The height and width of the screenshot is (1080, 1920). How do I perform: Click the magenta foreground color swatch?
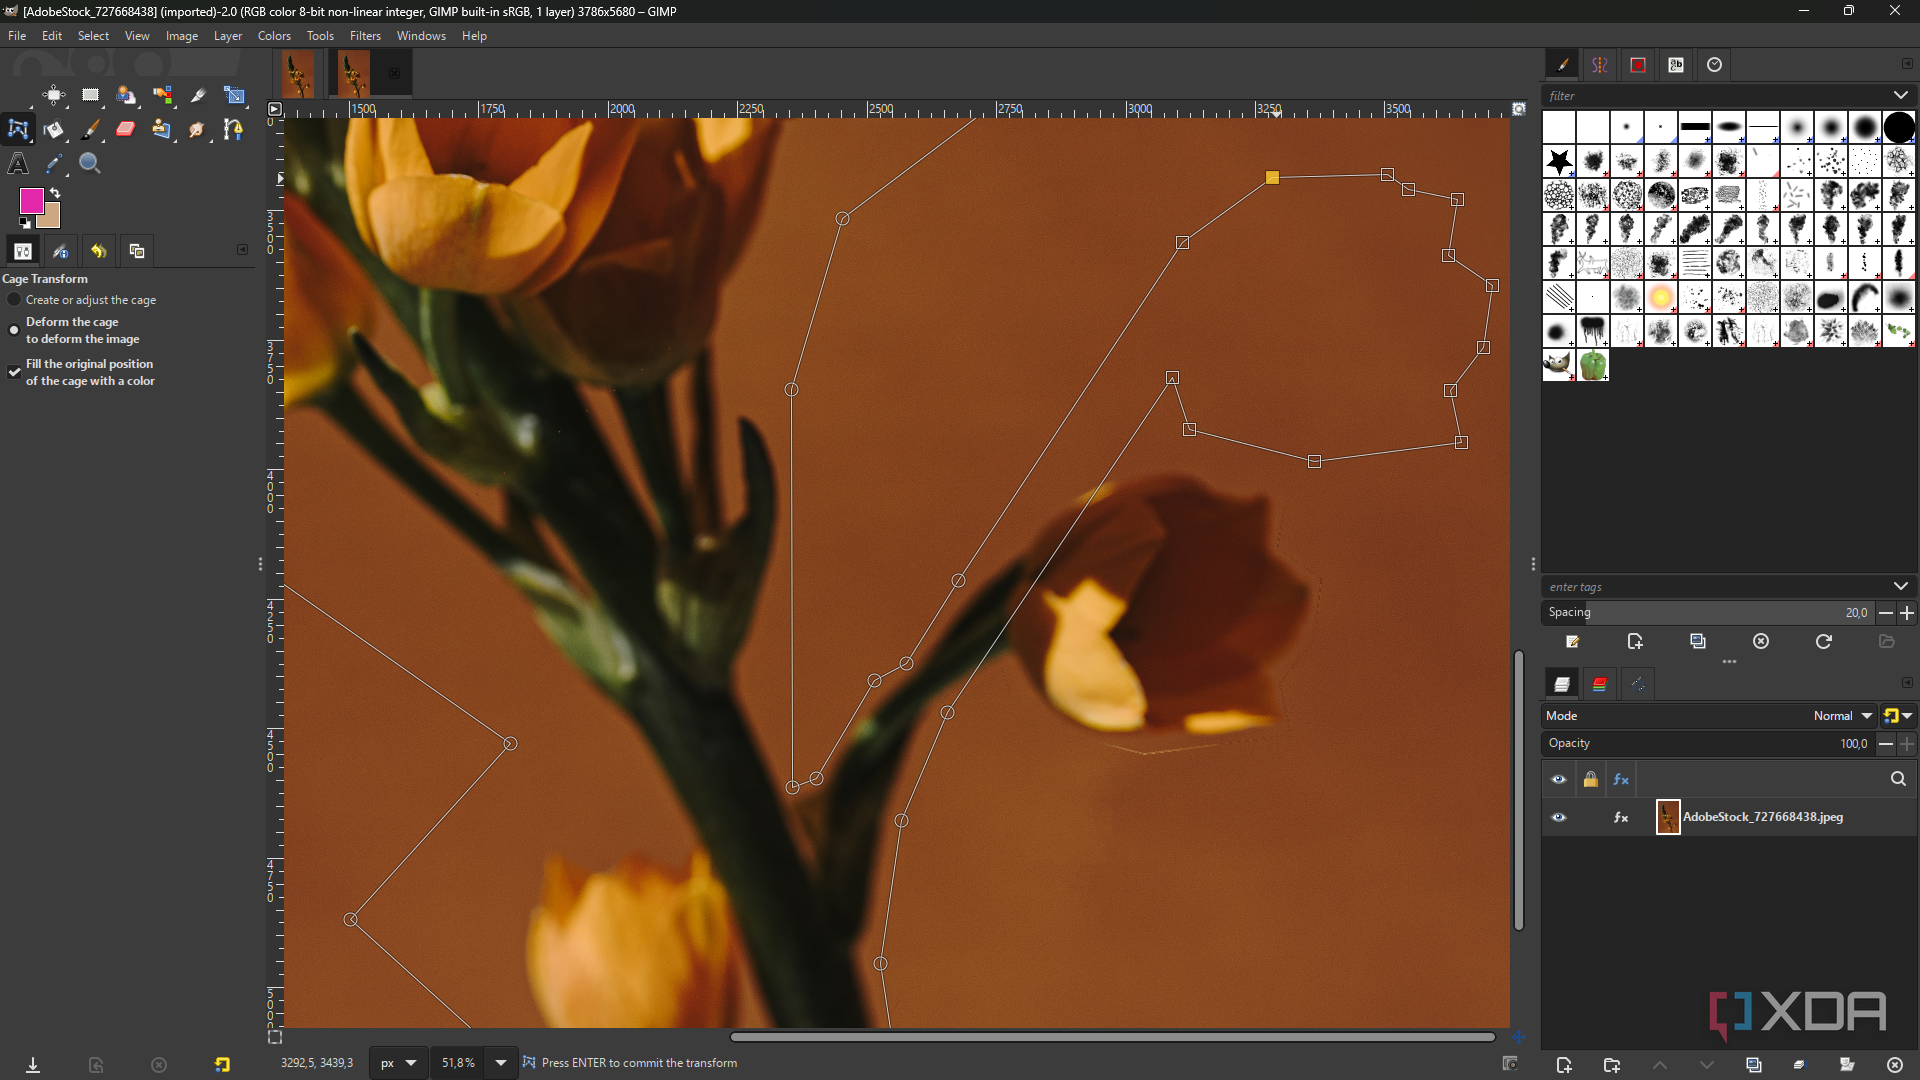coord(31,201)
